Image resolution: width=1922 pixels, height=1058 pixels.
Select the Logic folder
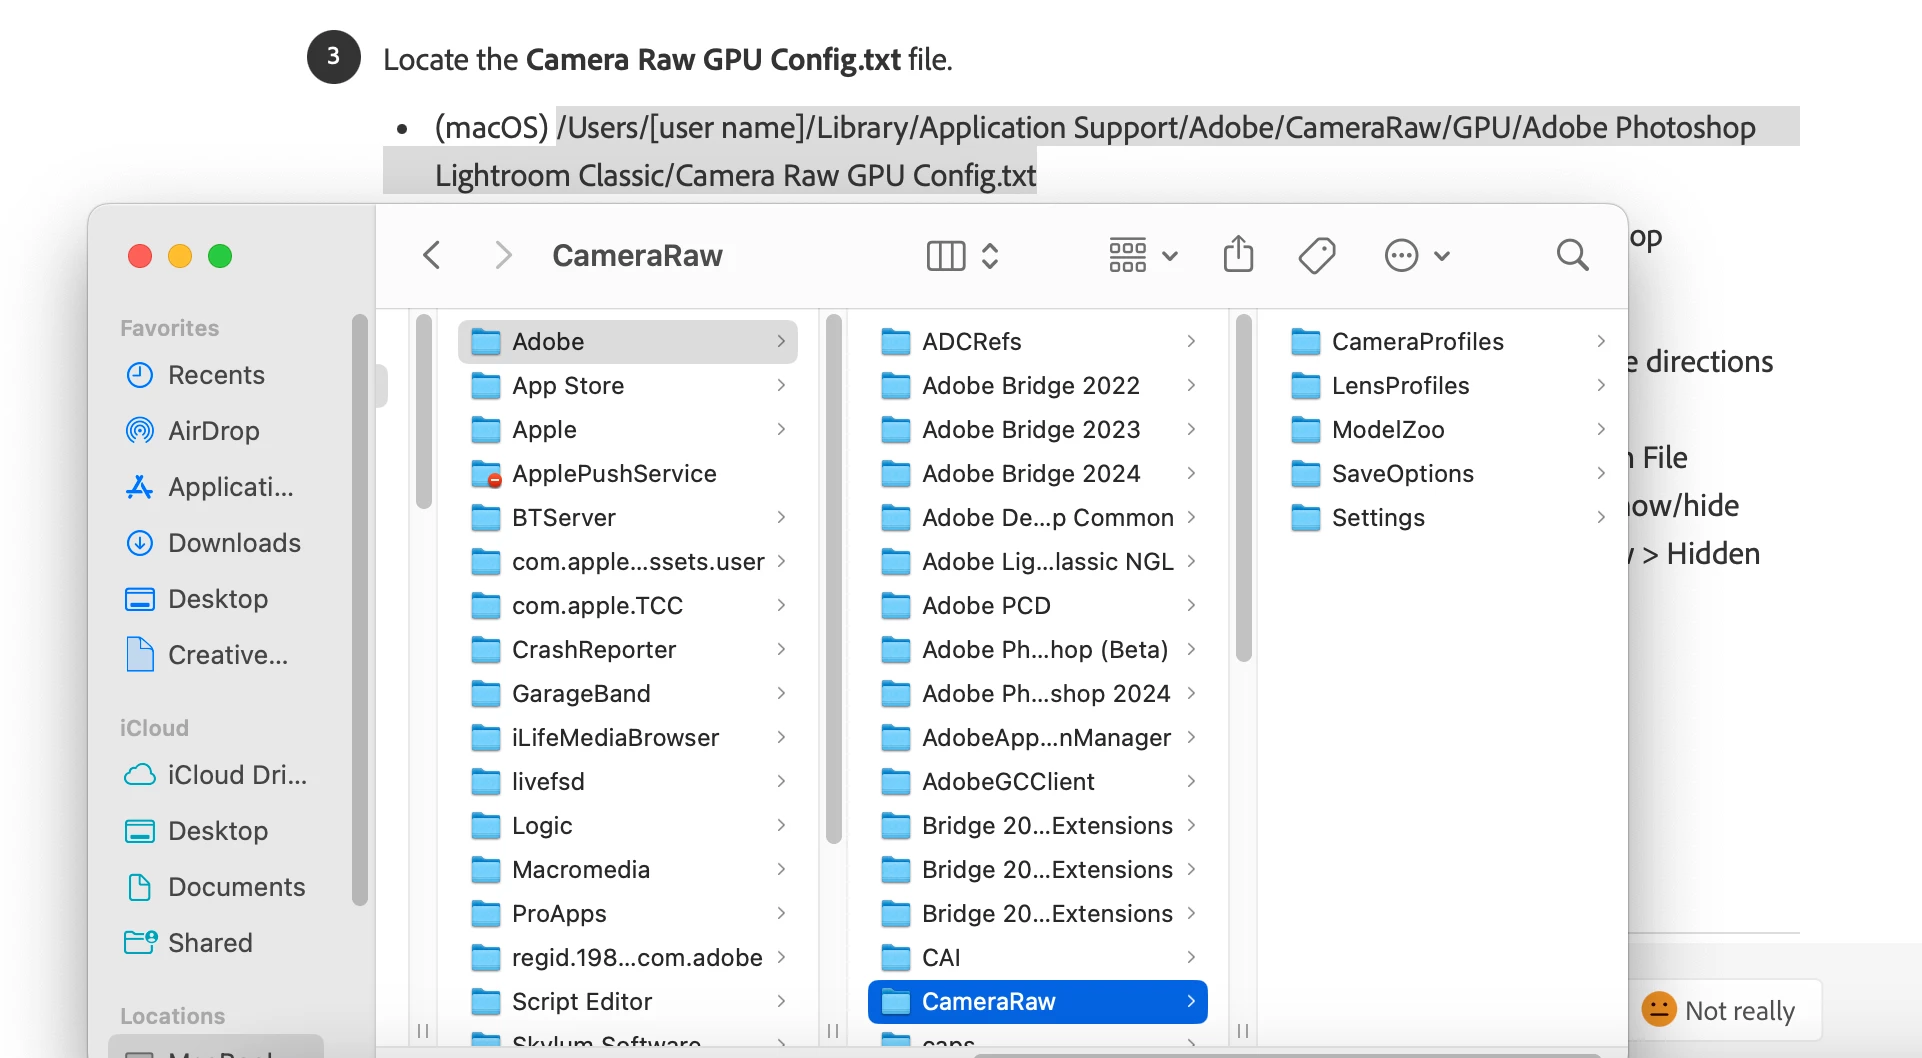(x=627, y=826)
